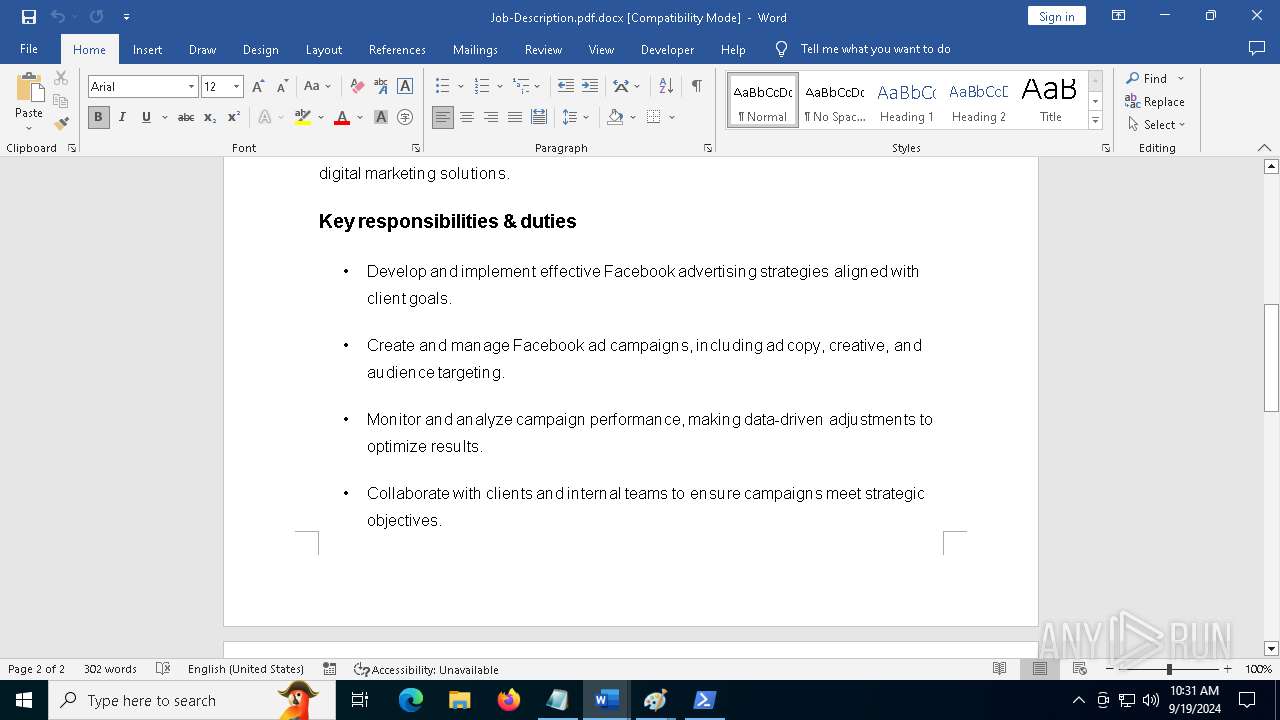
Task: Open the font size dropdown
Action: point(237,87)
